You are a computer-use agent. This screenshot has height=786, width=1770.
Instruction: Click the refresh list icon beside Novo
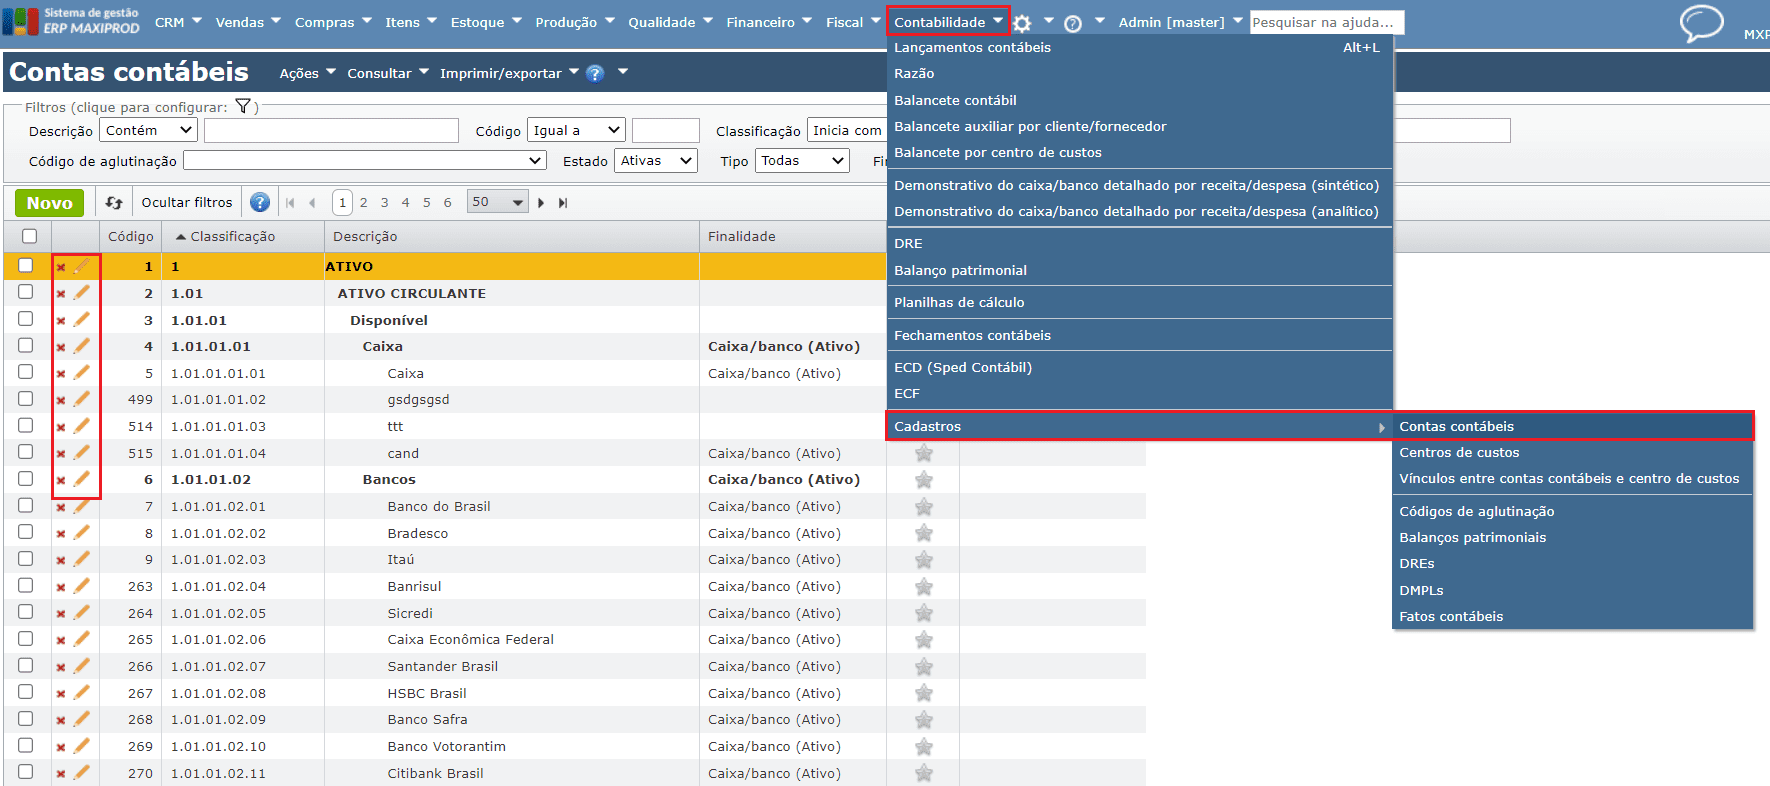[x=114, y=203]
